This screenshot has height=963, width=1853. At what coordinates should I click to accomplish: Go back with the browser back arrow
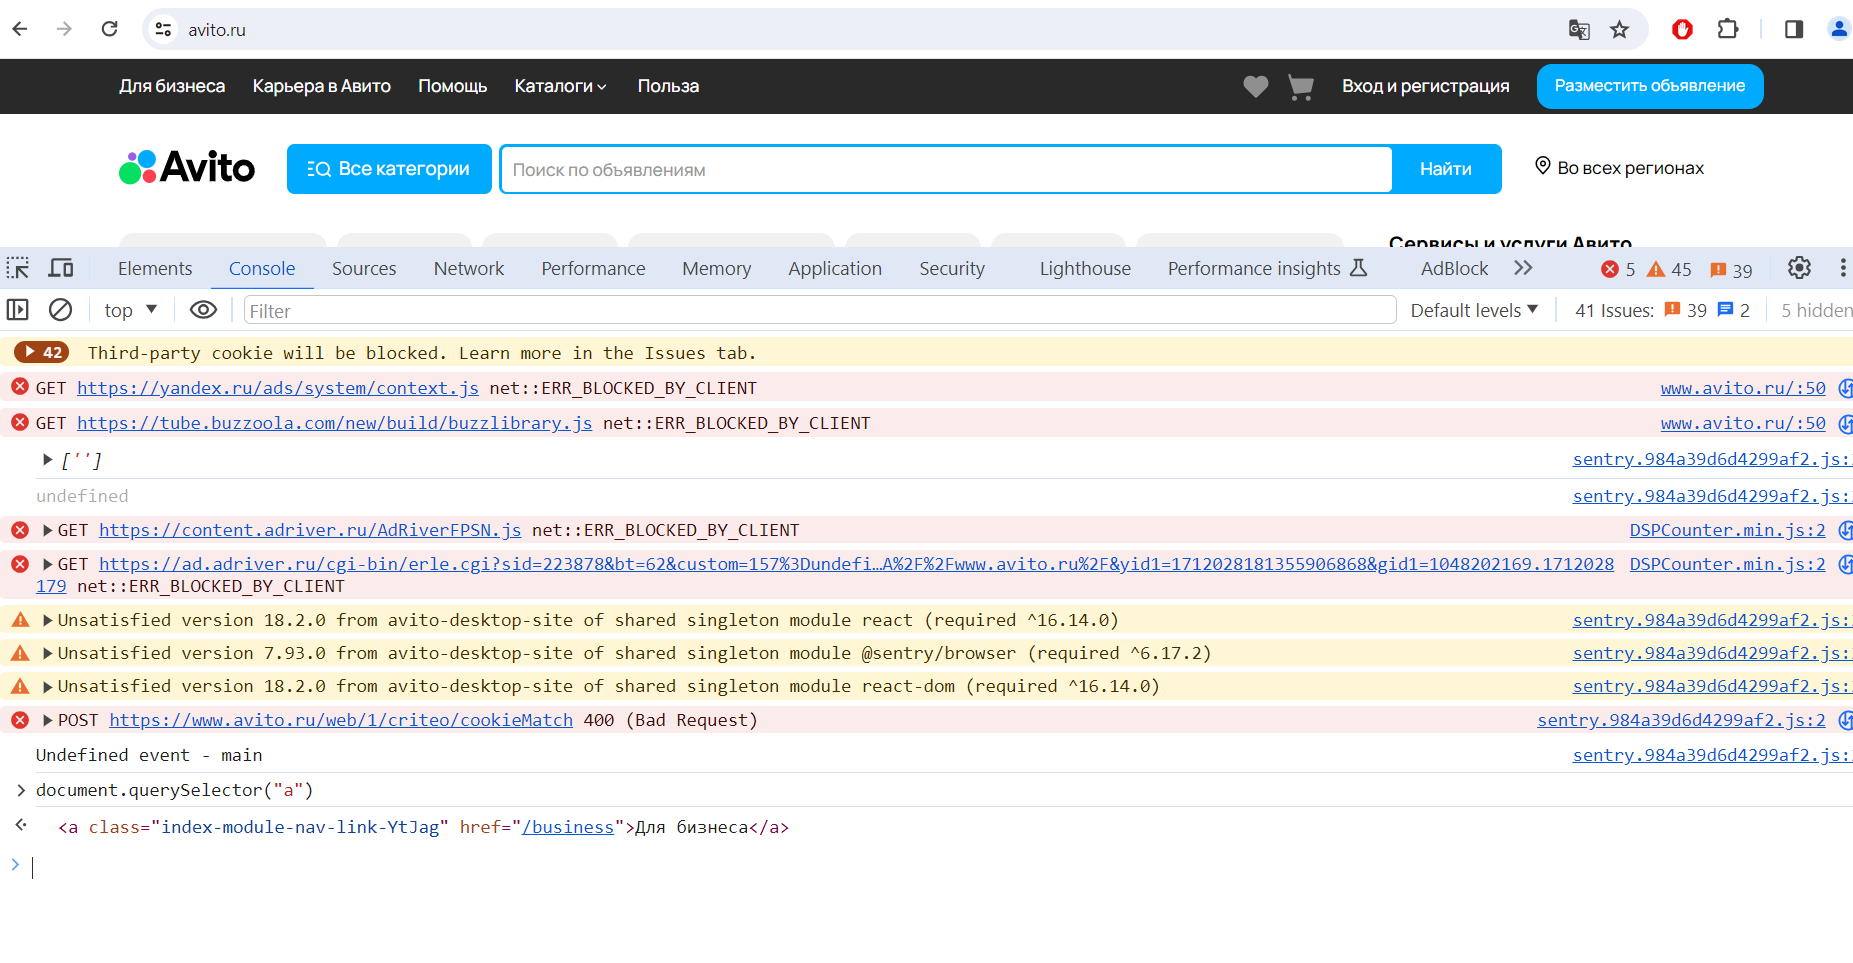(20, 29)
